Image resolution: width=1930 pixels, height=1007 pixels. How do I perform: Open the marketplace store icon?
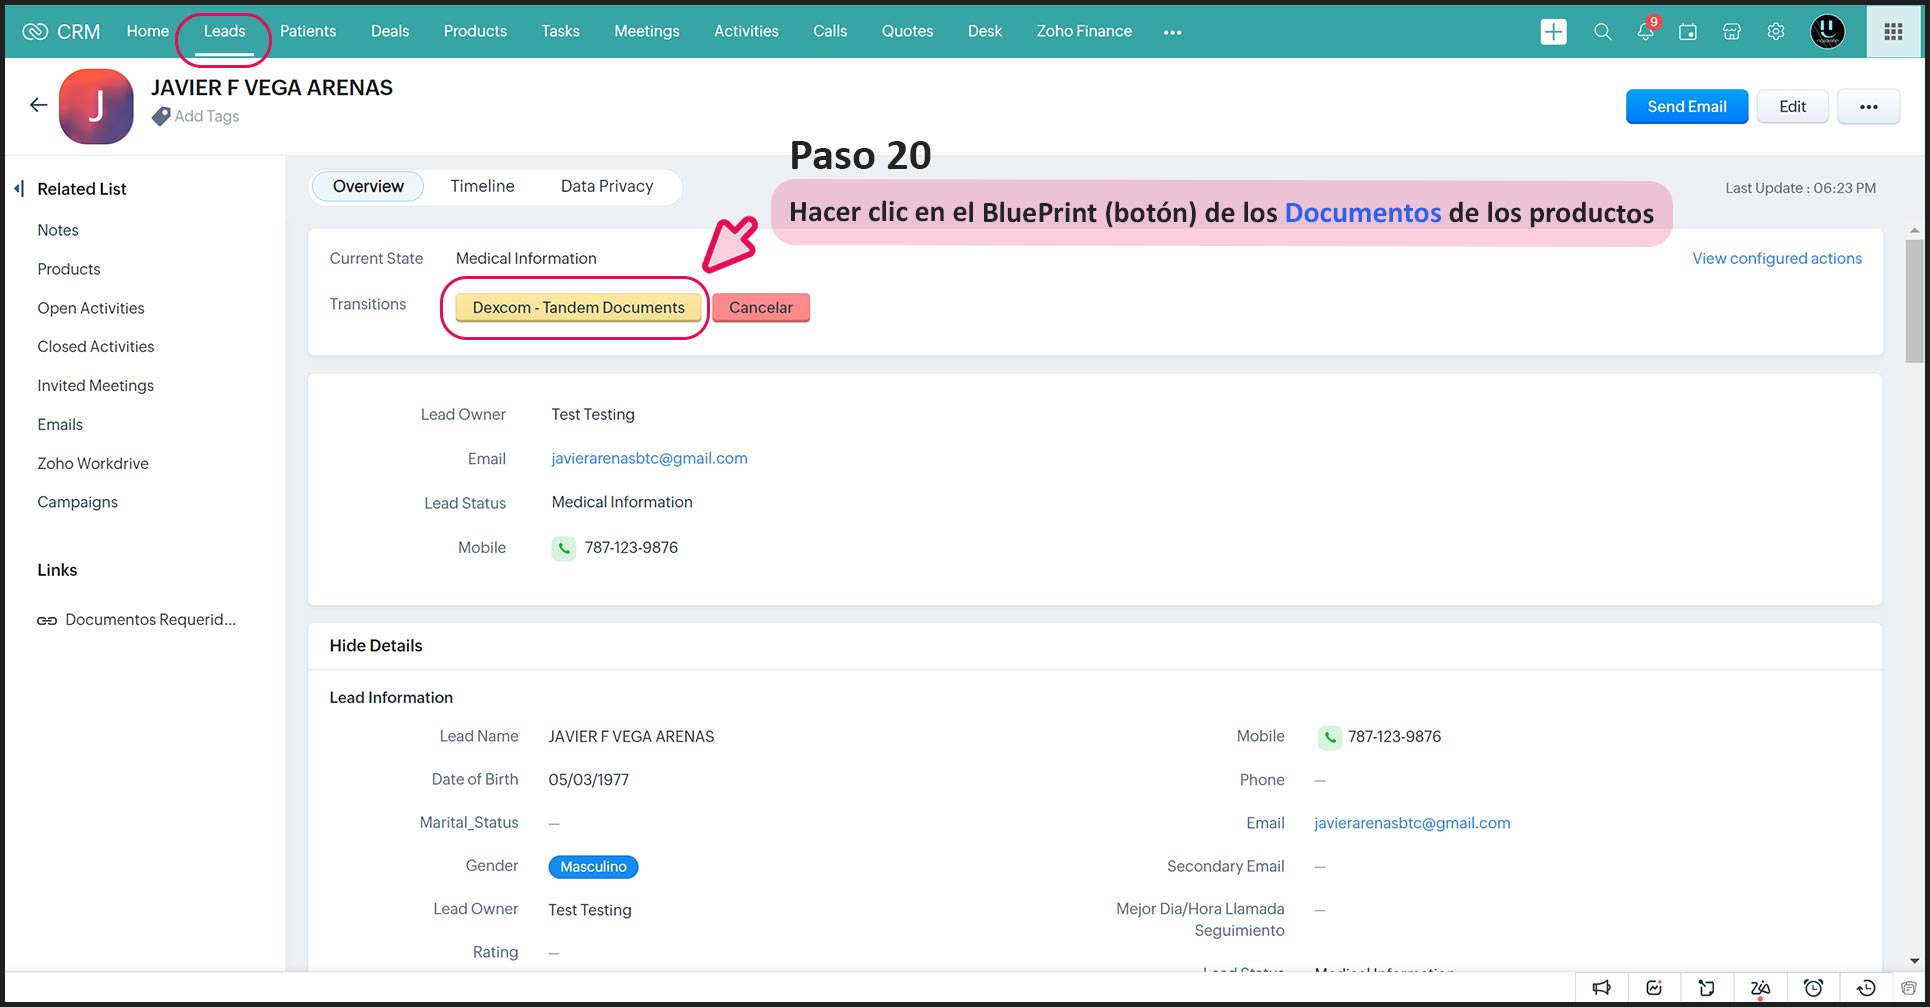click(1732, 32)
